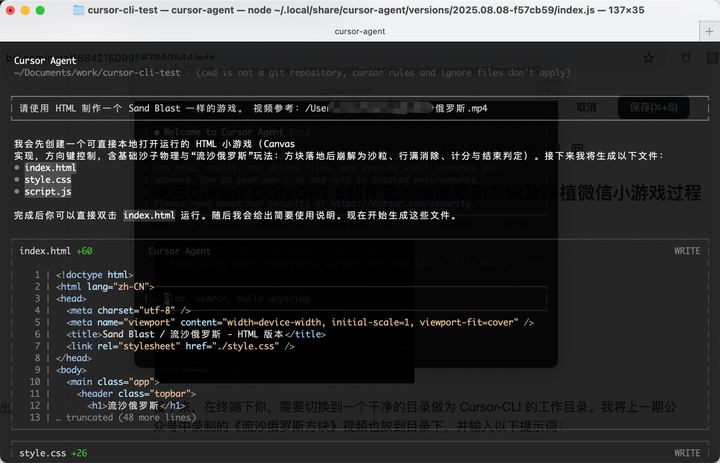Viewport: 720px width, 463px height.
Task: Click the folder proxy icon in title bar
Action: (79, 10)
